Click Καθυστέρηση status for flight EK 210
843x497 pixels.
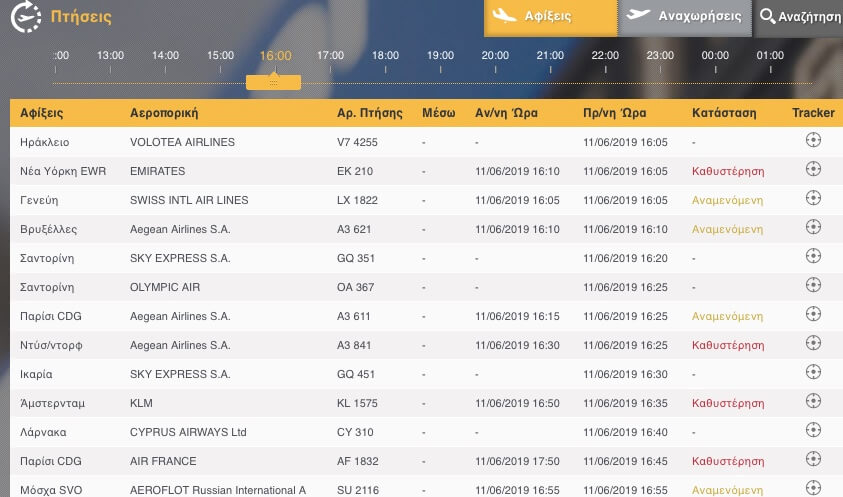[x=728, y=171]
